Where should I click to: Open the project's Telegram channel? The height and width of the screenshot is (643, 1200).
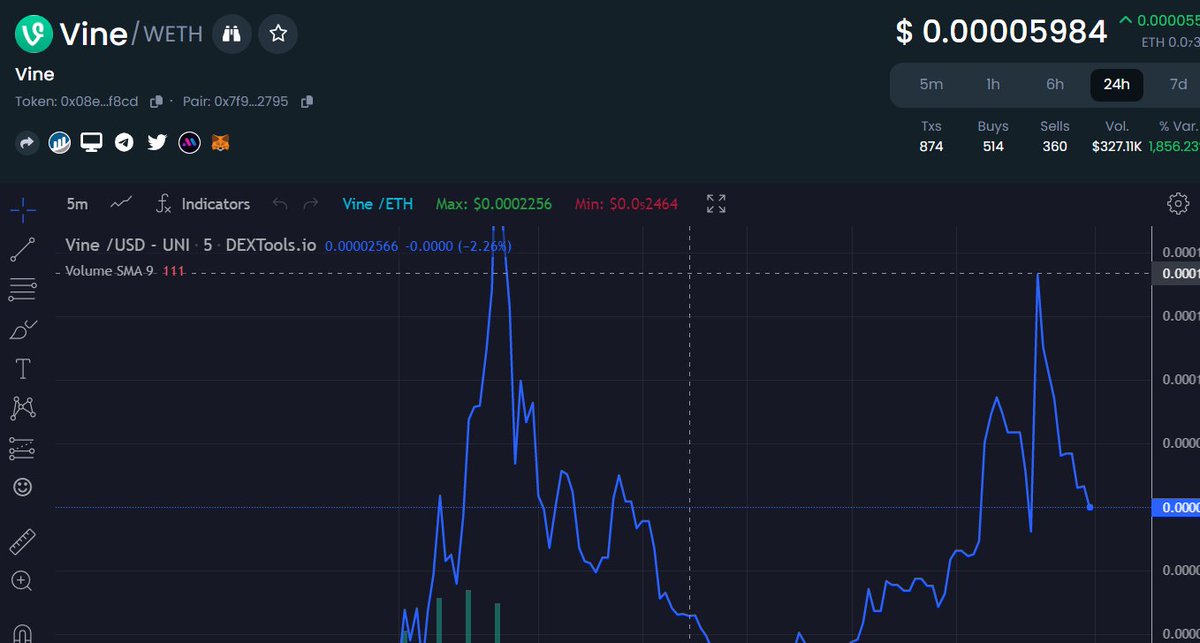pyautogui.click(x=124, y=142)
